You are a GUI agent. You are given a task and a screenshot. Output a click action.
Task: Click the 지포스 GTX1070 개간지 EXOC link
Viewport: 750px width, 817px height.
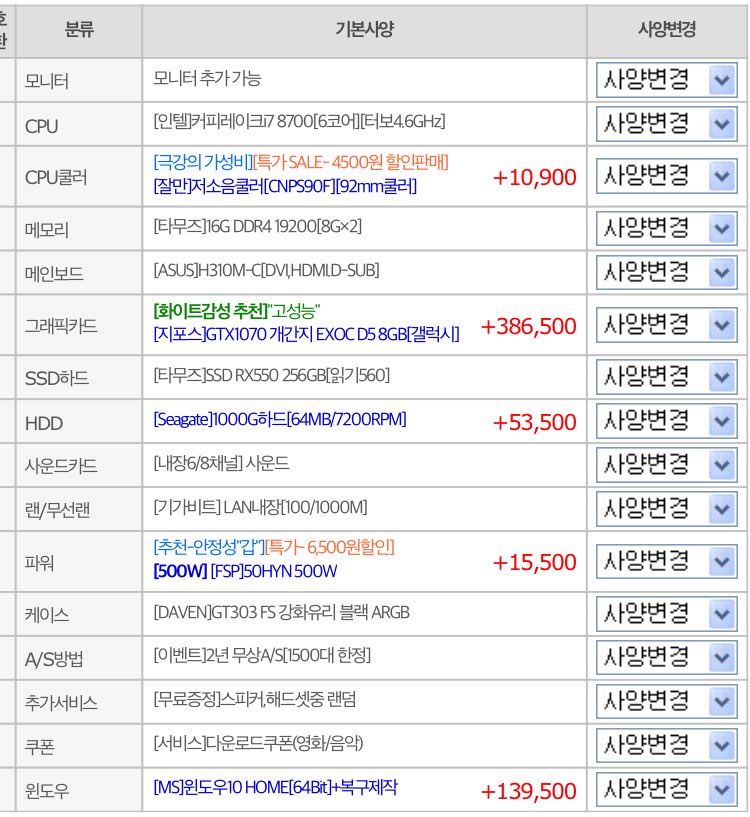pyautogui.click(x=306, y=334)
